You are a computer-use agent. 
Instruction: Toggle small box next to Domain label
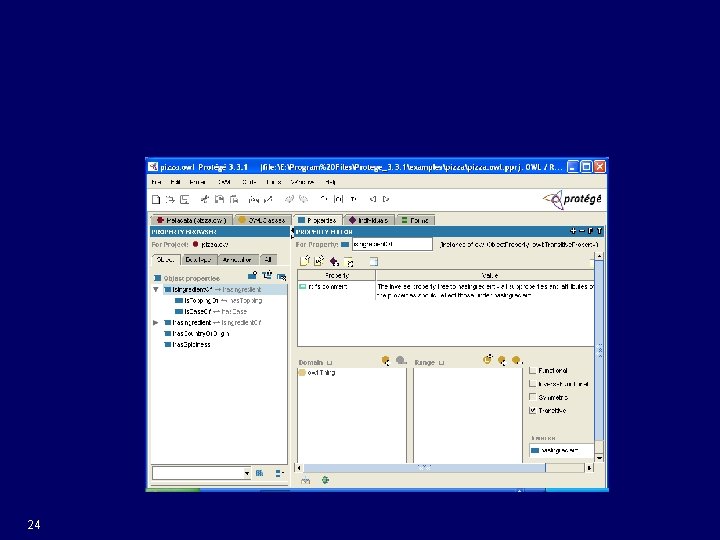tap(329, 363)
